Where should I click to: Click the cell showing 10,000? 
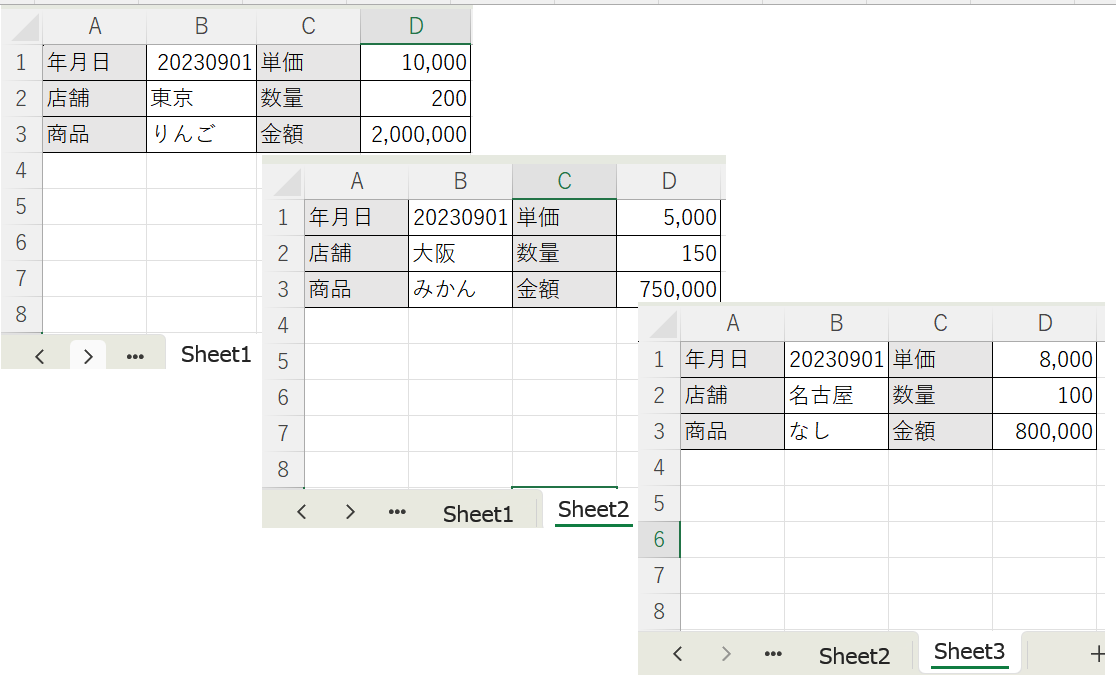(x=416, y=63)
